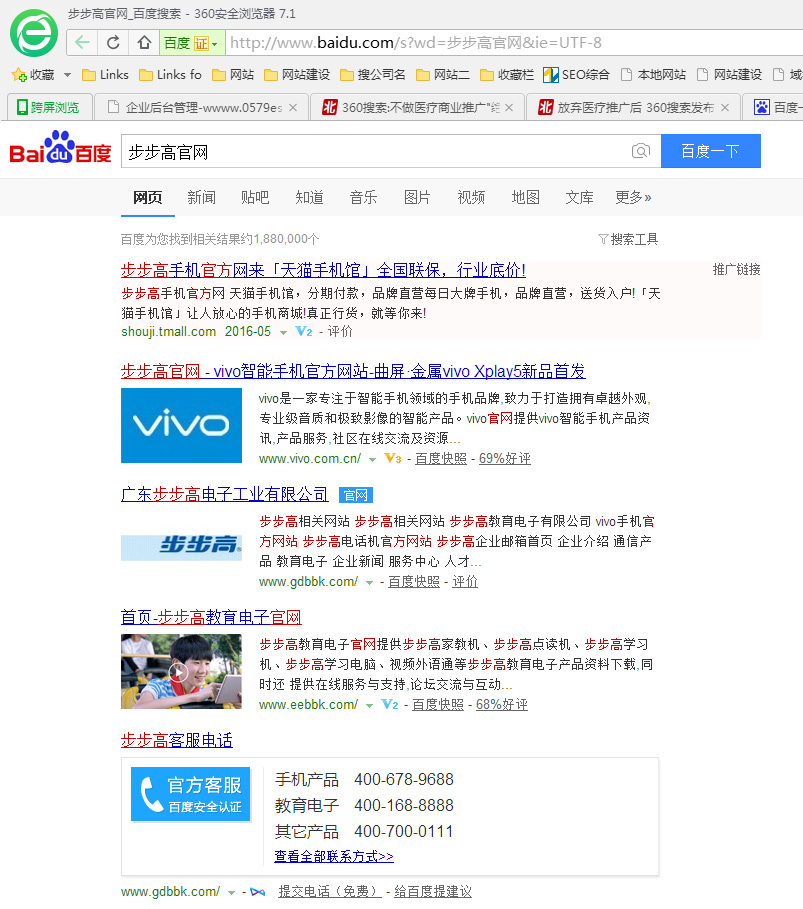
Task: Play the 步步高教育电子 video thumbnail
Action: [181, 671]
